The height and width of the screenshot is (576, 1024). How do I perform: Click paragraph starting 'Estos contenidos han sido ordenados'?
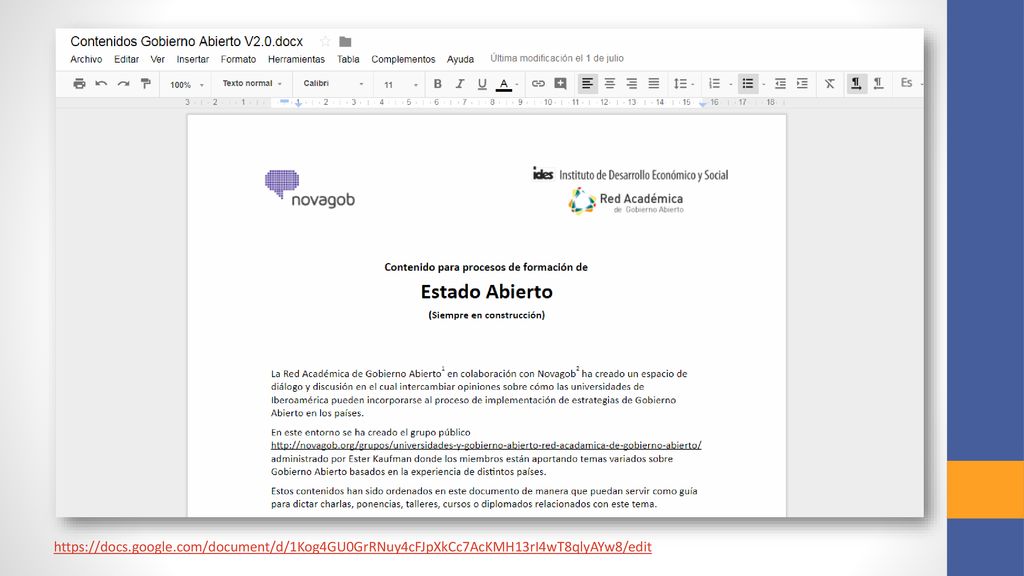(x=484, y=498)
